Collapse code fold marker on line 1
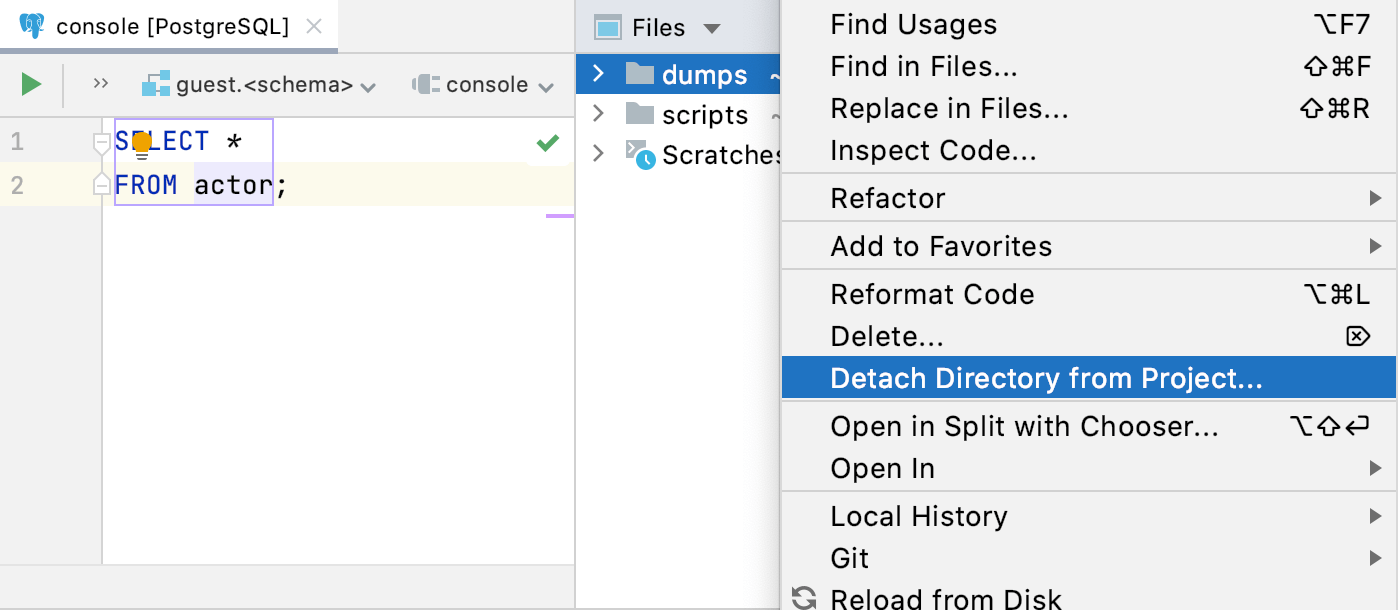 tap(103, 141)
